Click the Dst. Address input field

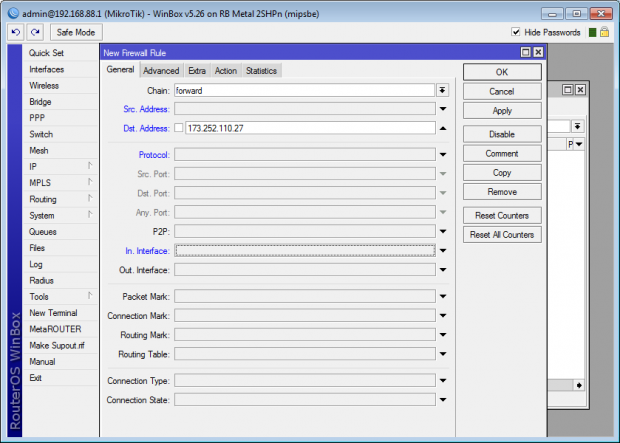(310, 128)
